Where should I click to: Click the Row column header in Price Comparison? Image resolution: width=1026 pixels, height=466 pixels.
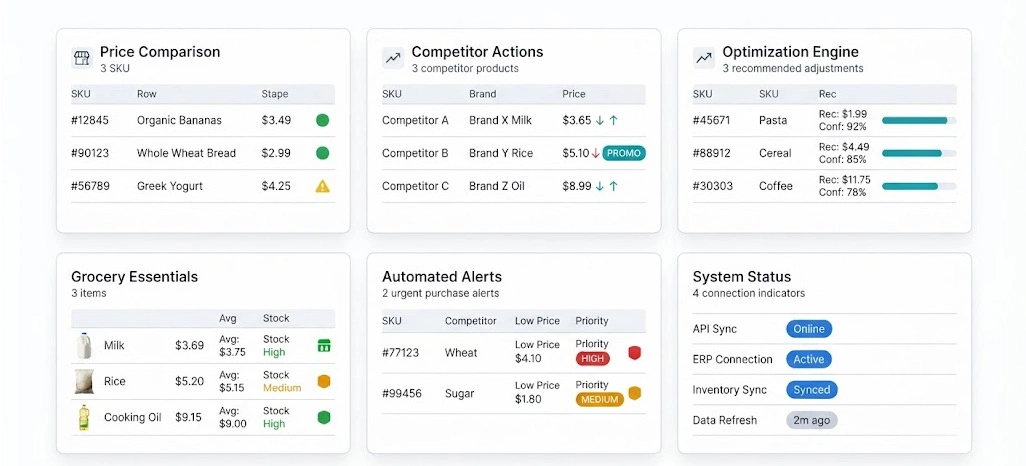pos(147,94)
